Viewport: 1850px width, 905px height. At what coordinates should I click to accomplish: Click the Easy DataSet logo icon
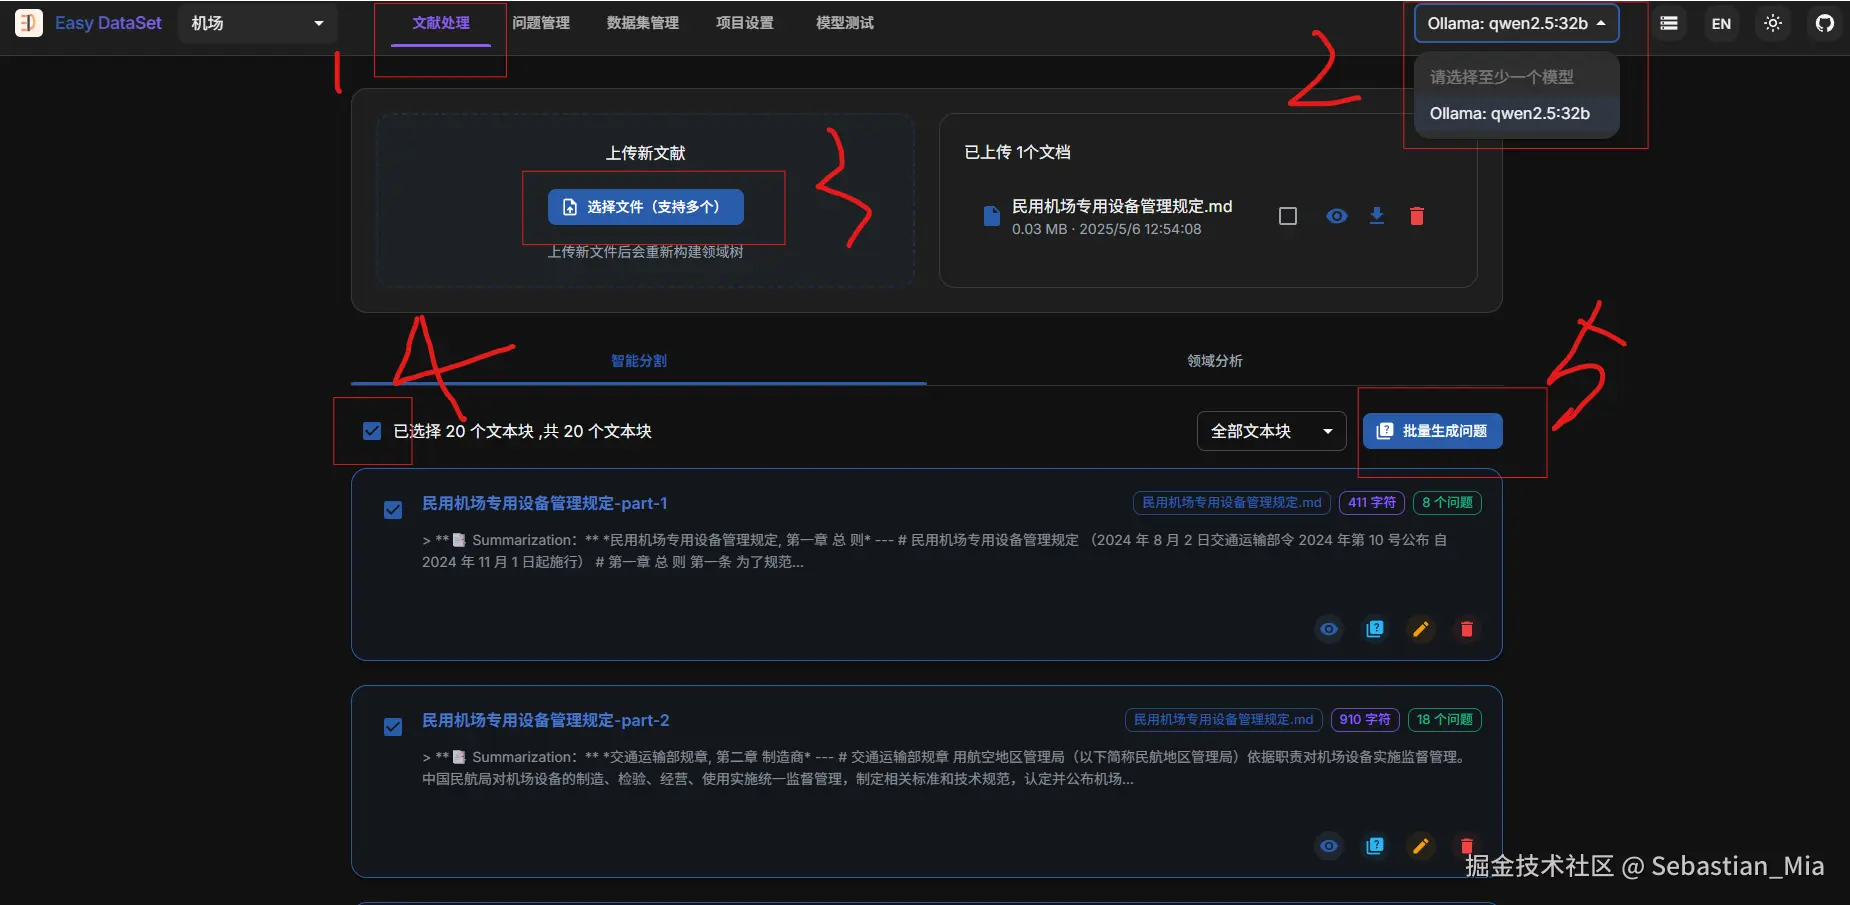[x=29, y=22]
